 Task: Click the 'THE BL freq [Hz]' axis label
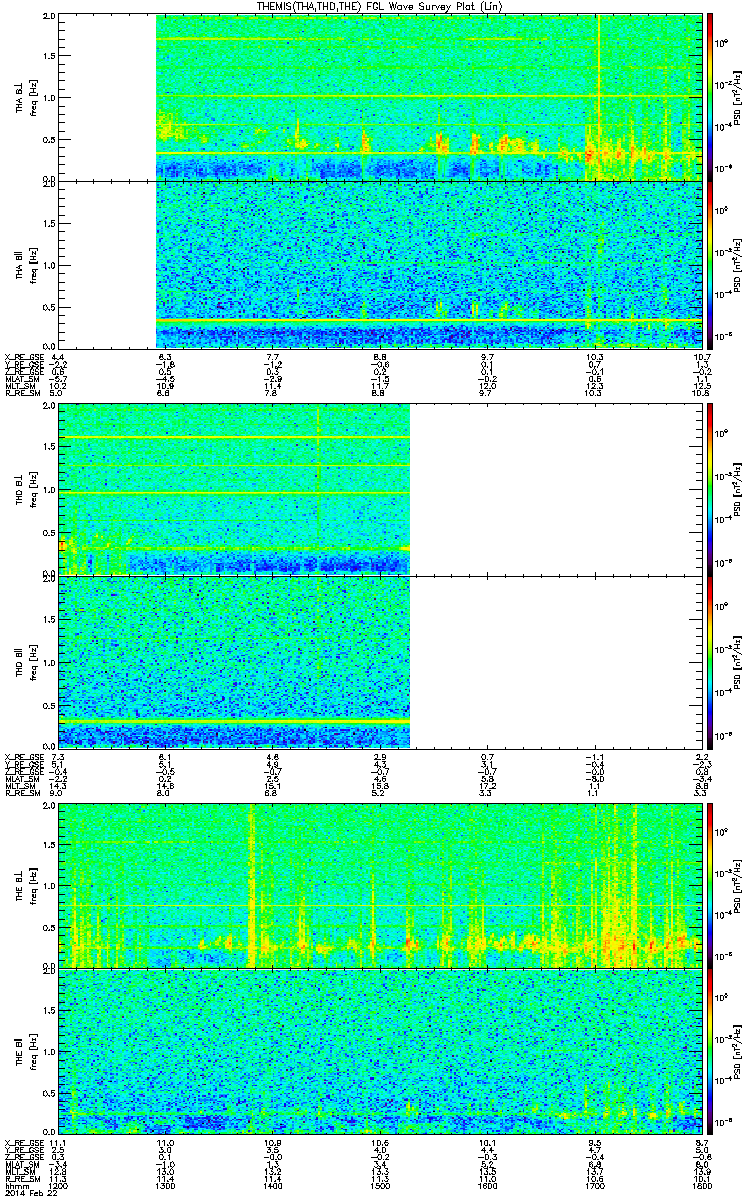(x=26, y=884)
